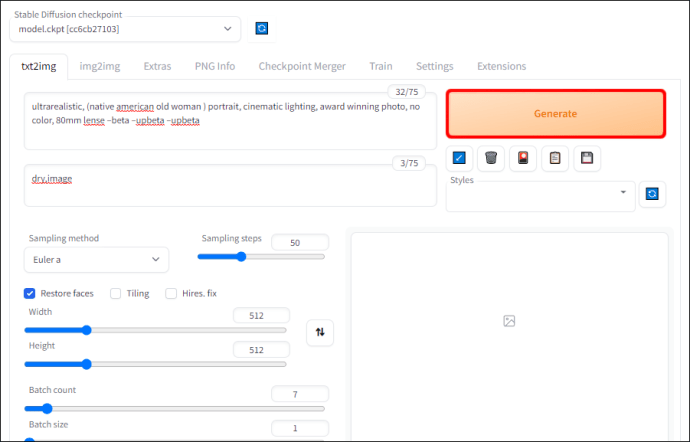Click the image placeholder in output area
The width and height of the screenshot is (690, 442).
click(x=509, y=321)
